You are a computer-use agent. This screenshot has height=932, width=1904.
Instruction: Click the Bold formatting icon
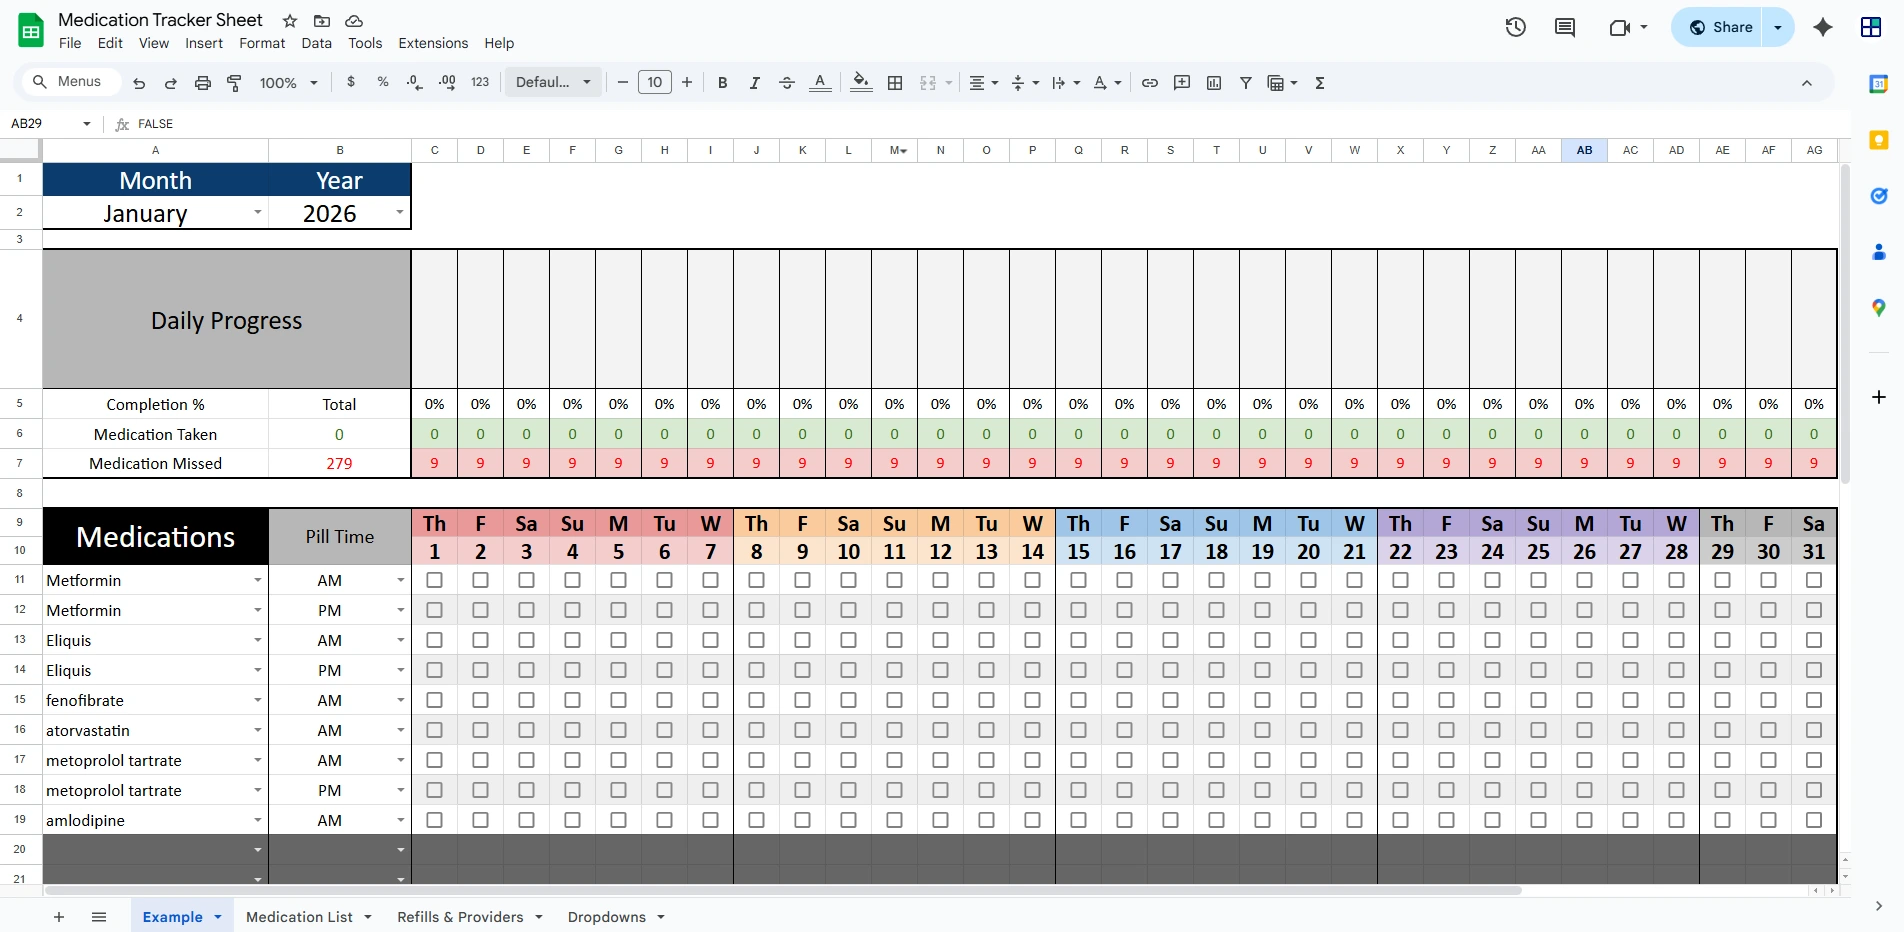point(722,83)
